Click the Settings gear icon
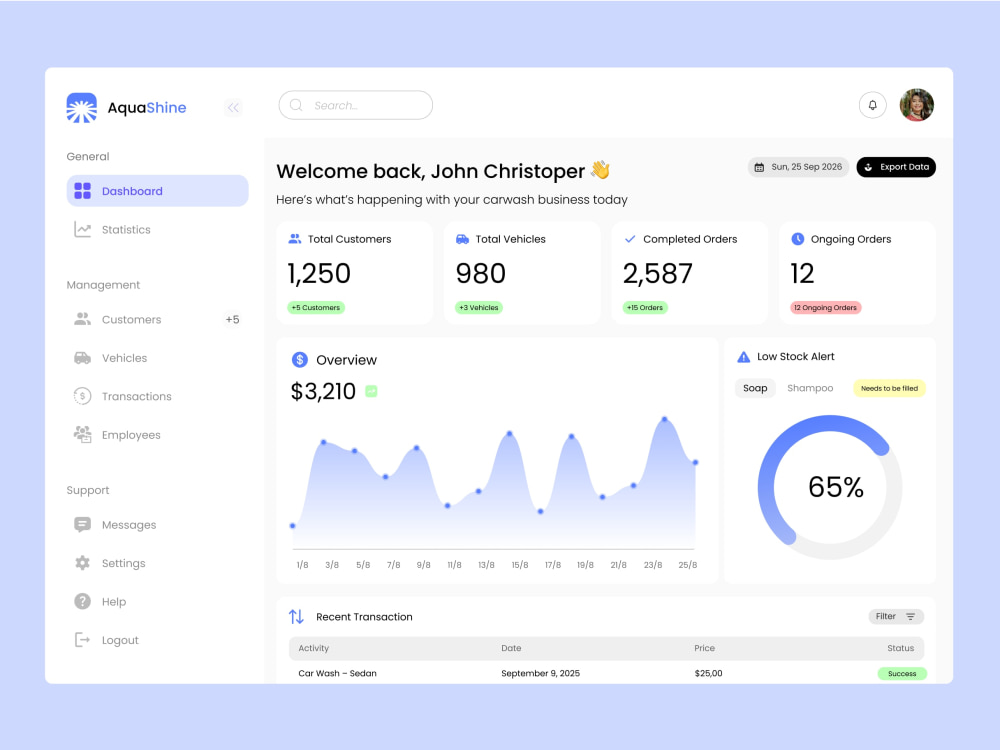 [82, 562]
